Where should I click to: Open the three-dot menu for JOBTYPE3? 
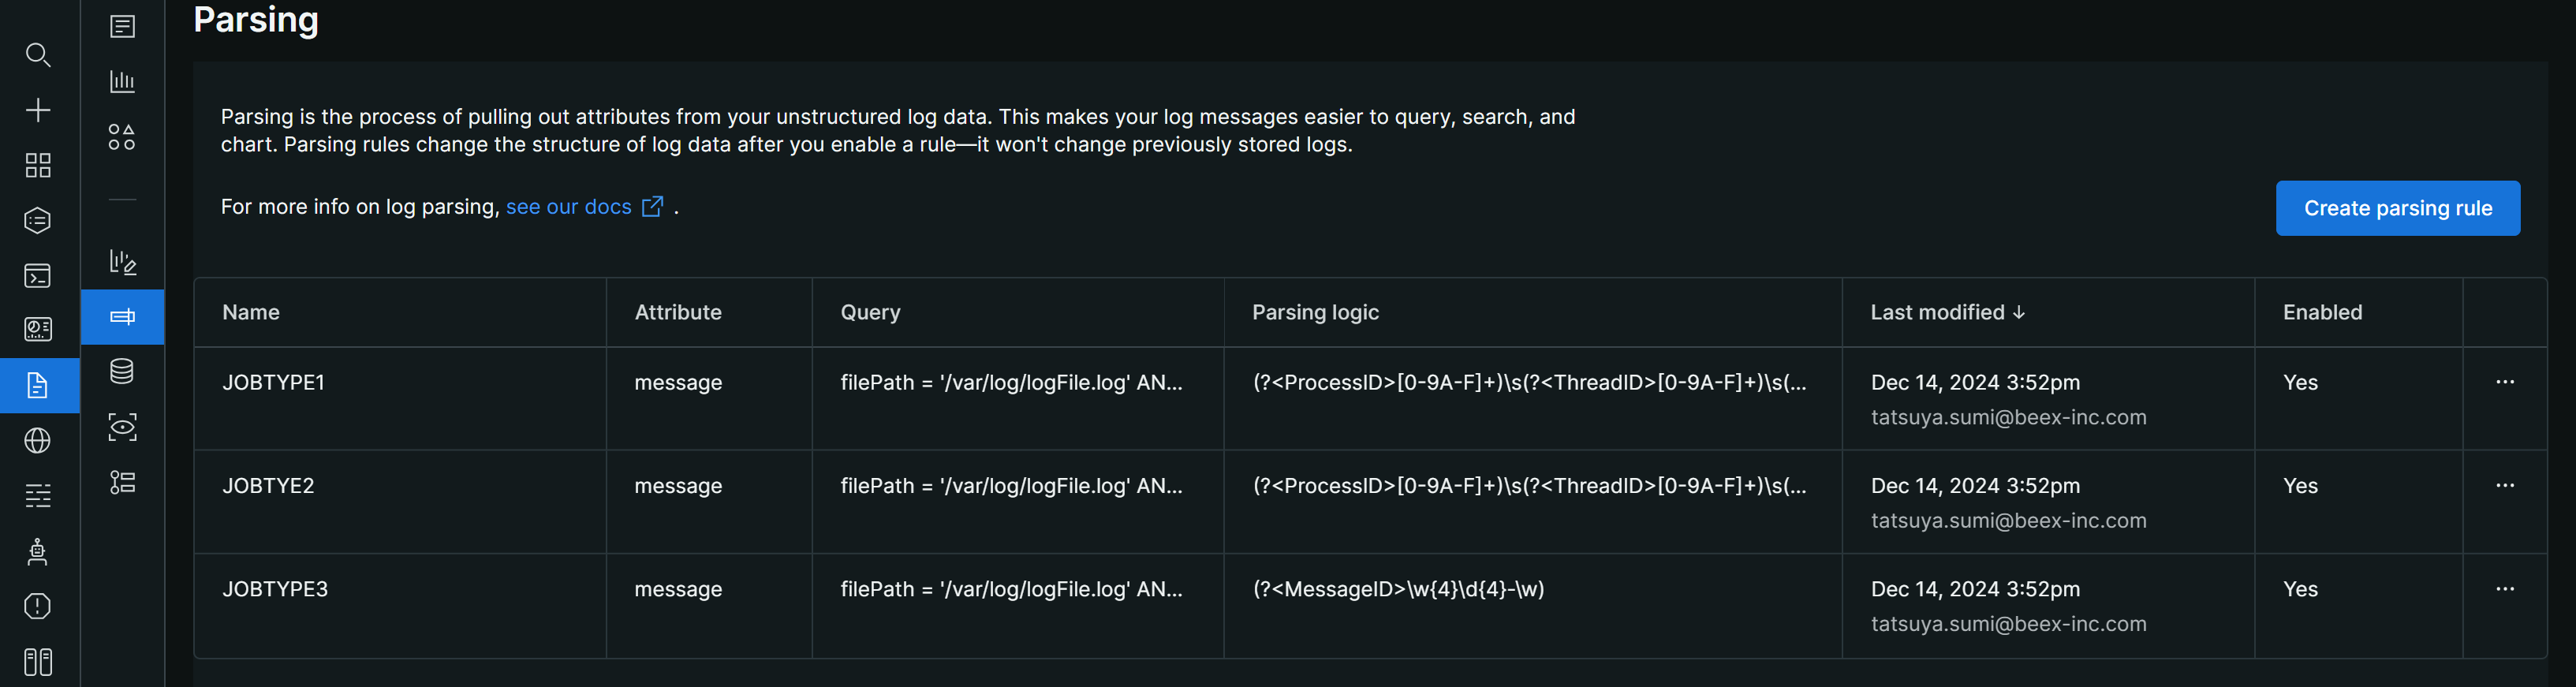[x=2504, y=589]
